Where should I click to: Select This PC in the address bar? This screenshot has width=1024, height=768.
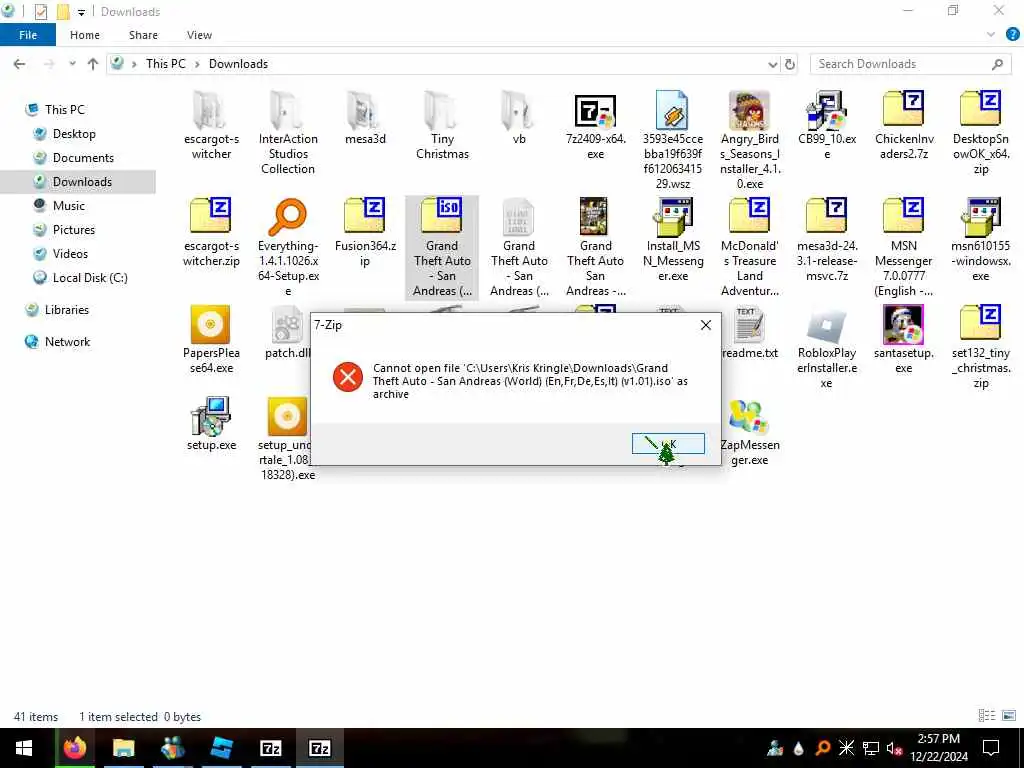pos(165,64)
